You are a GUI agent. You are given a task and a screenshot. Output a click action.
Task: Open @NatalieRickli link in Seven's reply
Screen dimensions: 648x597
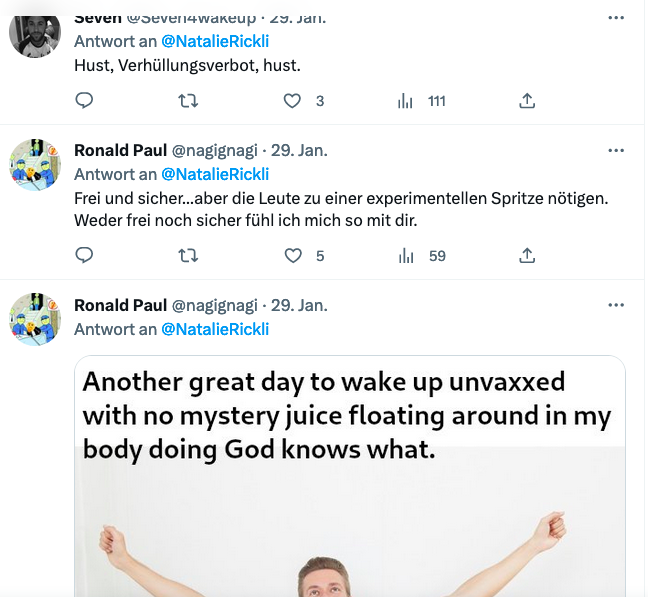click(215, 41)
